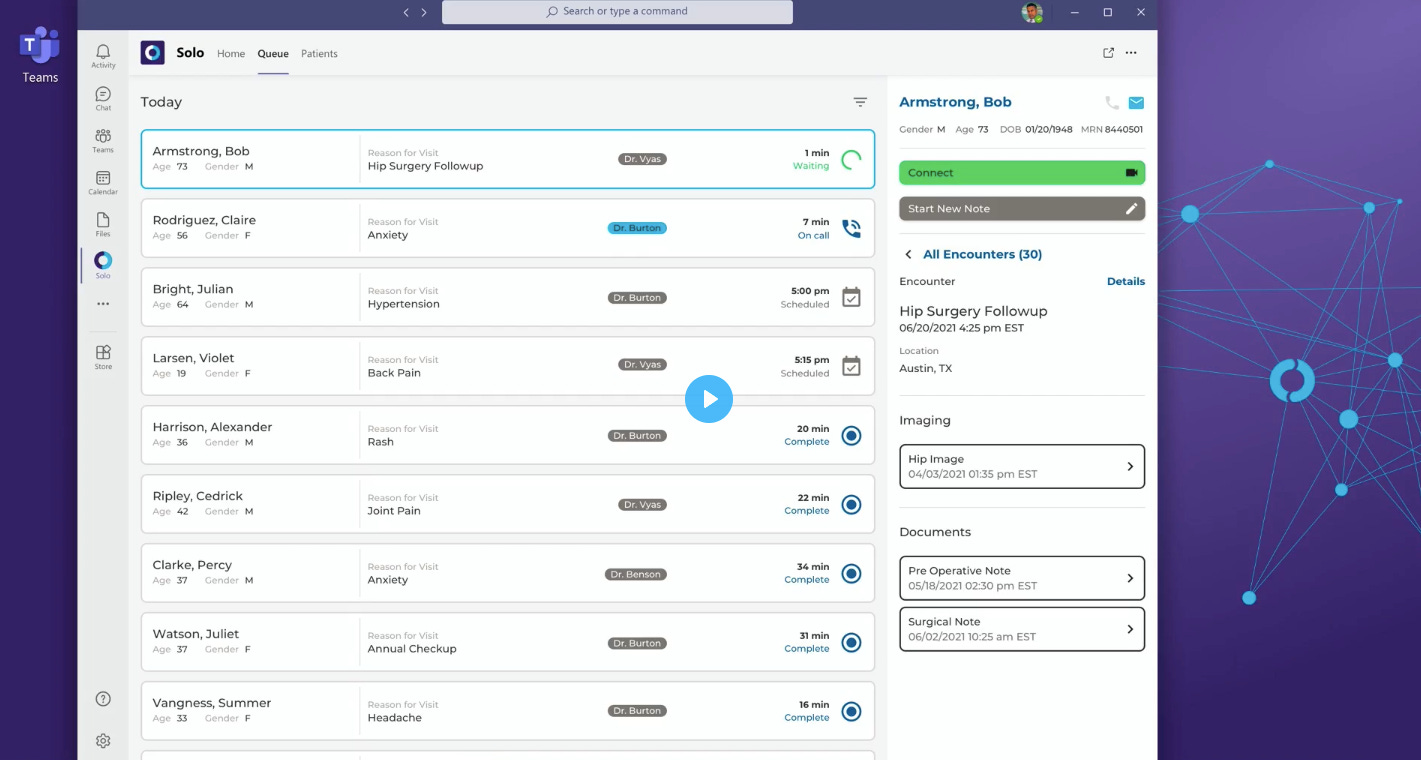Open the queue filter icon
1421x760 pixels.
860,102
